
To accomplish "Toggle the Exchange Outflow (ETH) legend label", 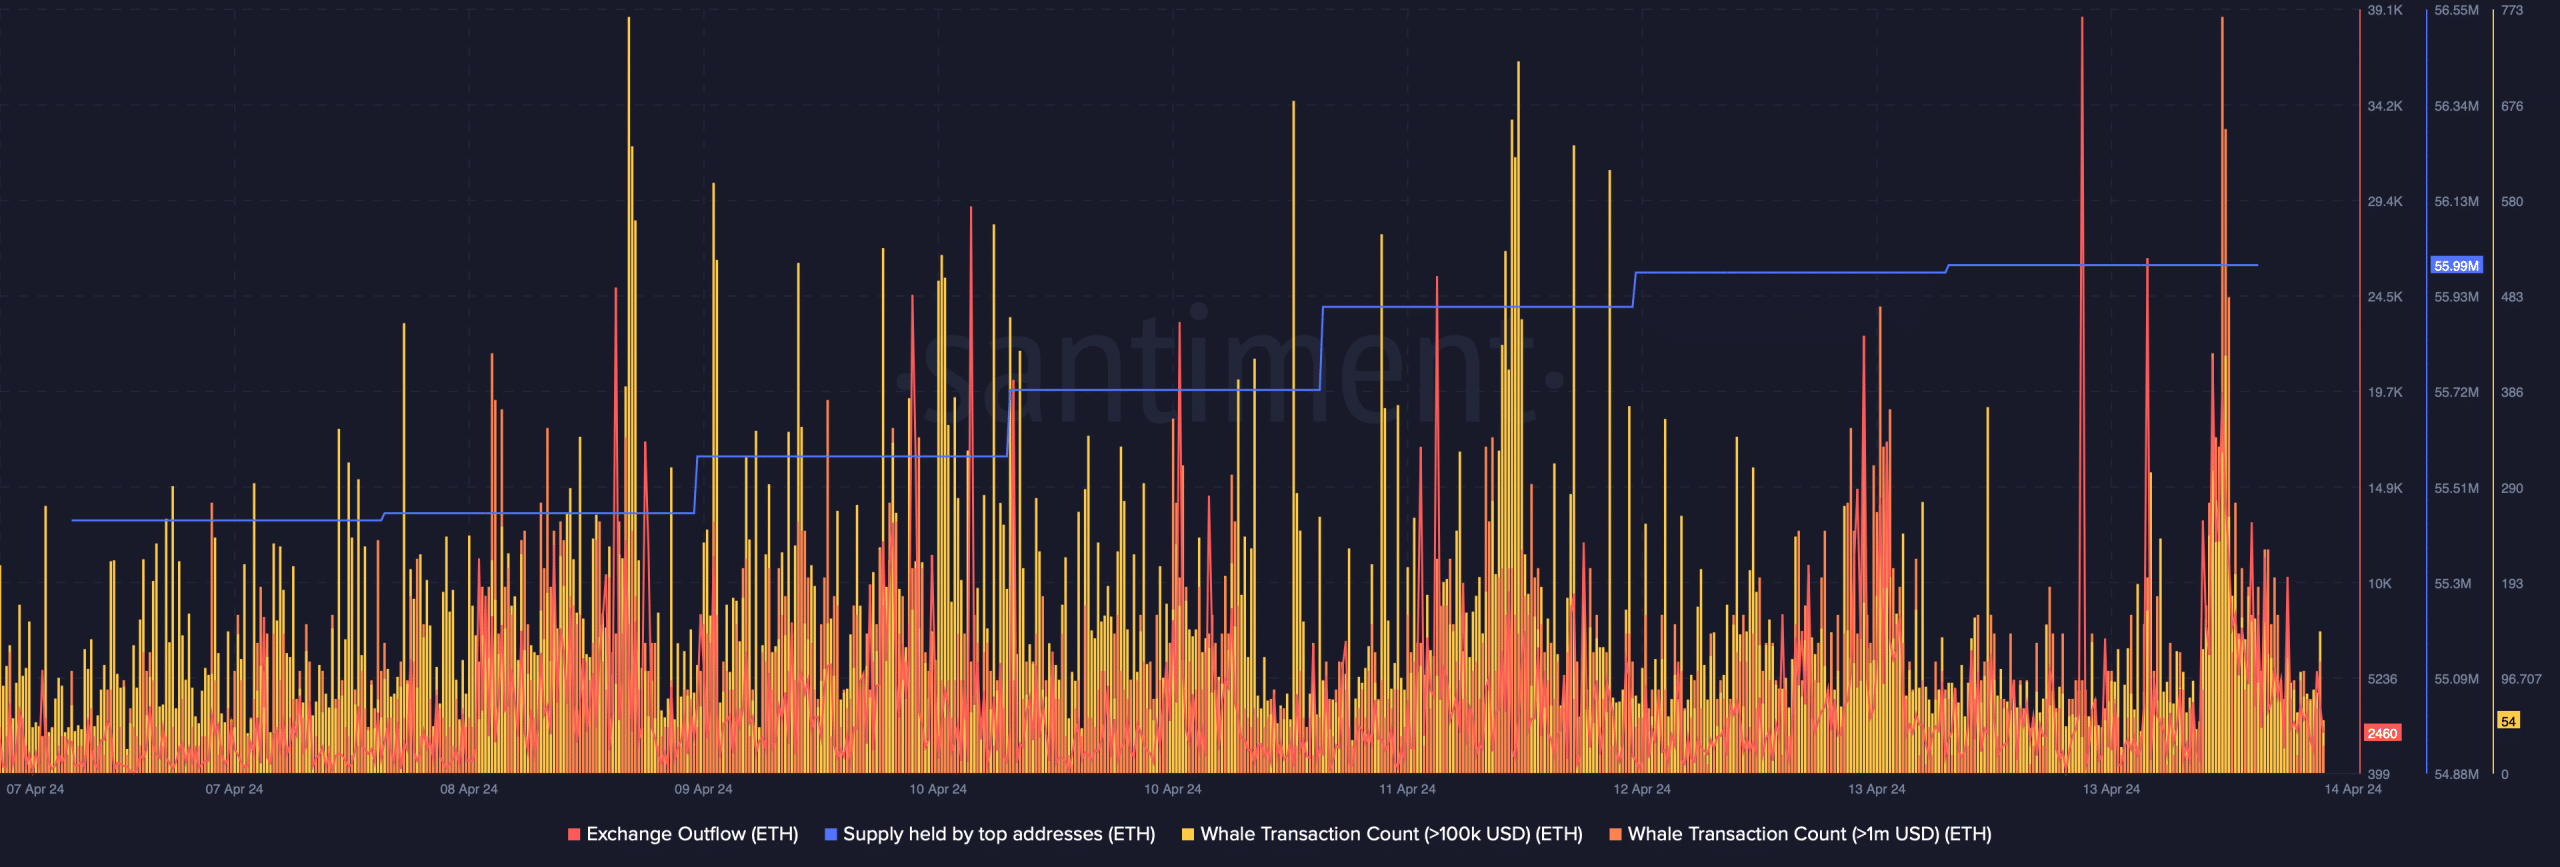I will pos(692,834).
